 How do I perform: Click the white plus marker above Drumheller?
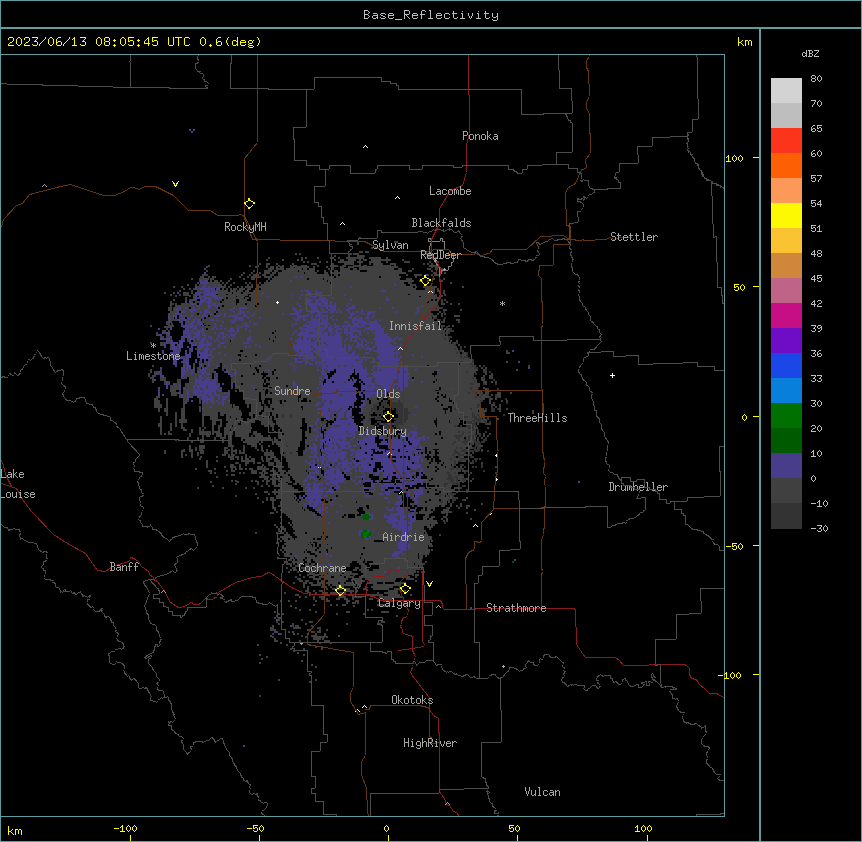point(612,375)
